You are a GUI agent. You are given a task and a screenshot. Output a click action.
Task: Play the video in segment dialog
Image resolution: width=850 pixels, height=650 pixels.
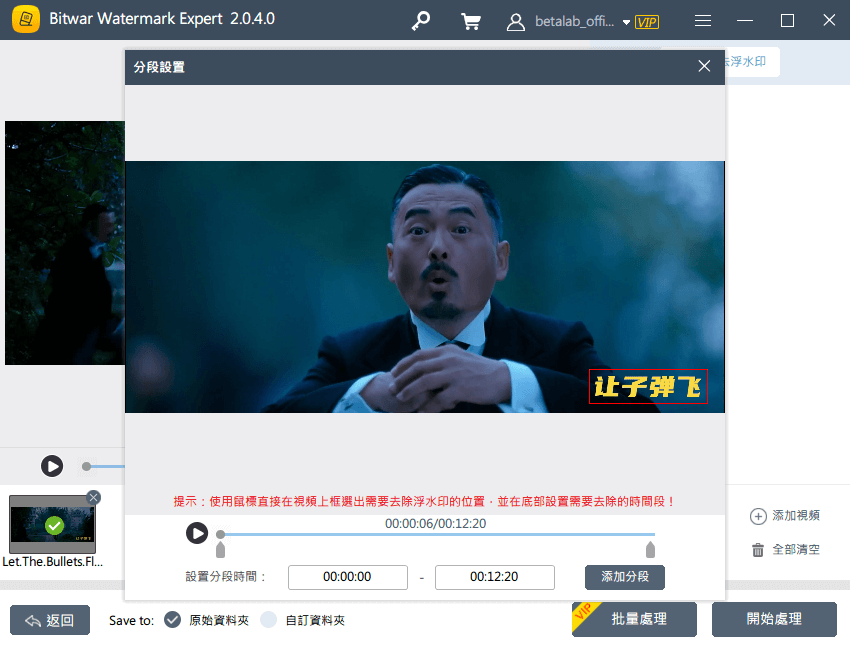click(197, 533)
